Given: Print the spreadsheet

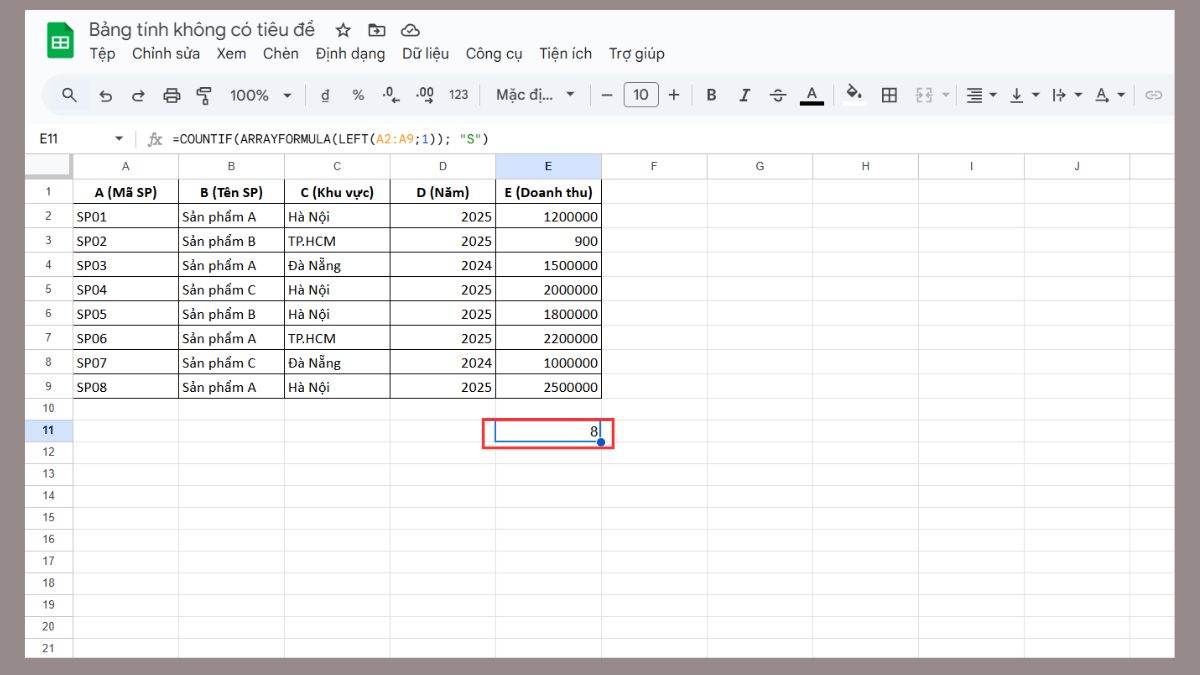Looking at the screenshot, I should pyautogui.click(x=171, y=95).
